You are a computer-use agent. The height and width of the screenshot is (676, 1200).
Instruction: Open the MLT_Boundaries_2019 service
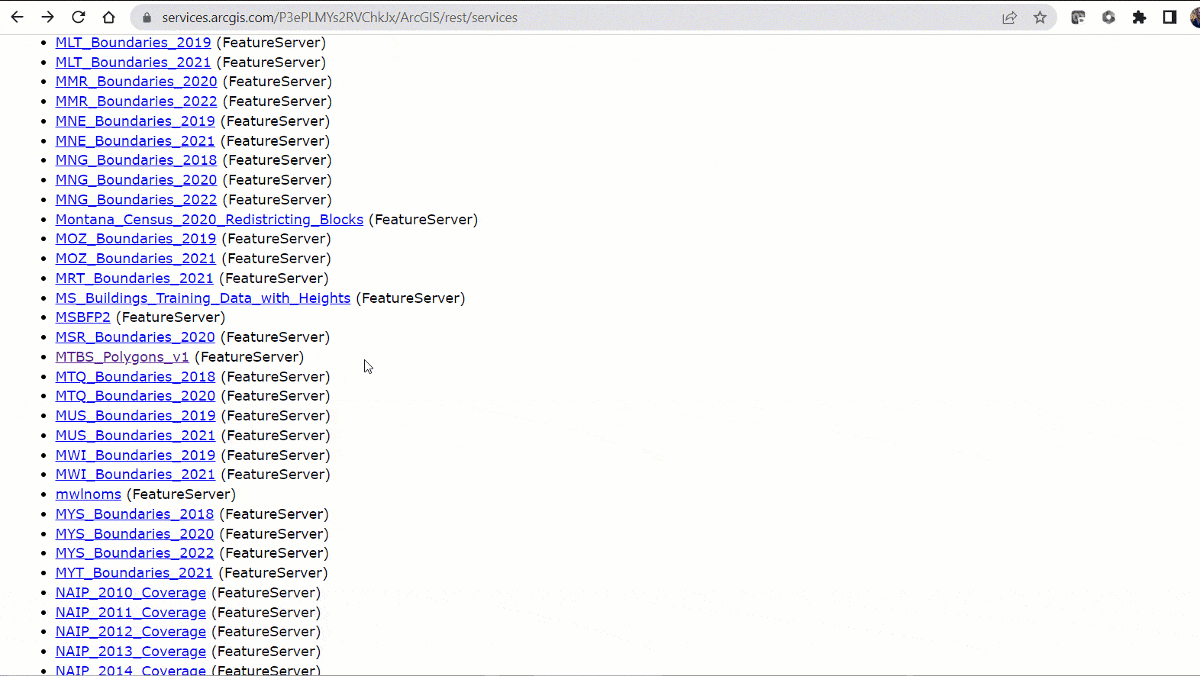pyautogui.click(x=132, y=42)
